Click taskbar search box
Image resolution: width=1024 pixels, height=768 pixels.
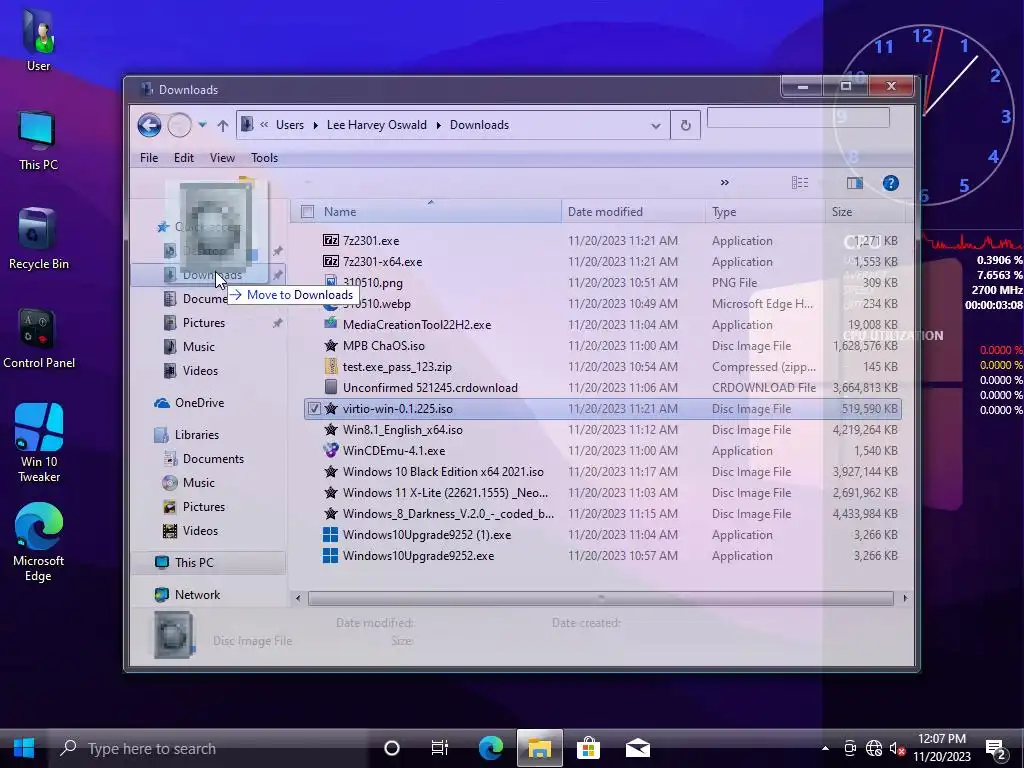pos(209,748)
